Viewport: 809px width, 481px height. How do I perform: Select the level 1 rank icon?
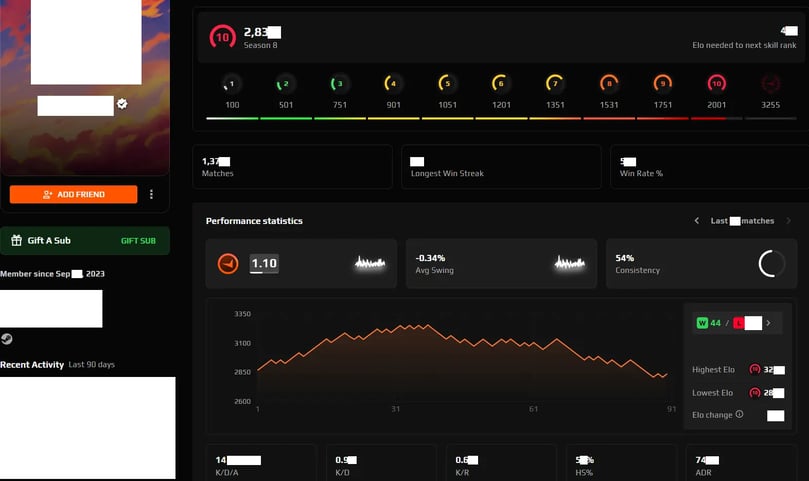tap(232, 84)
